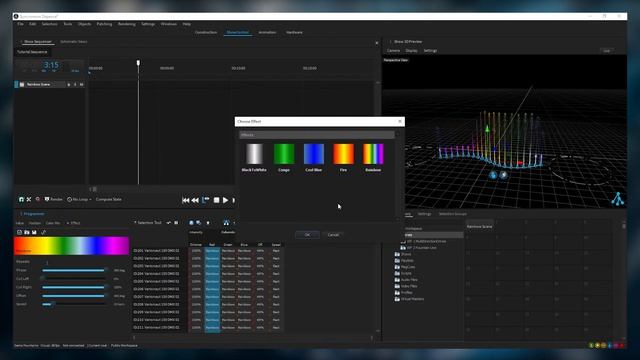The height and width of the screenshot is (360, 640).
Task: Open the No Loop dropdown
Action: tap(79, 199)
